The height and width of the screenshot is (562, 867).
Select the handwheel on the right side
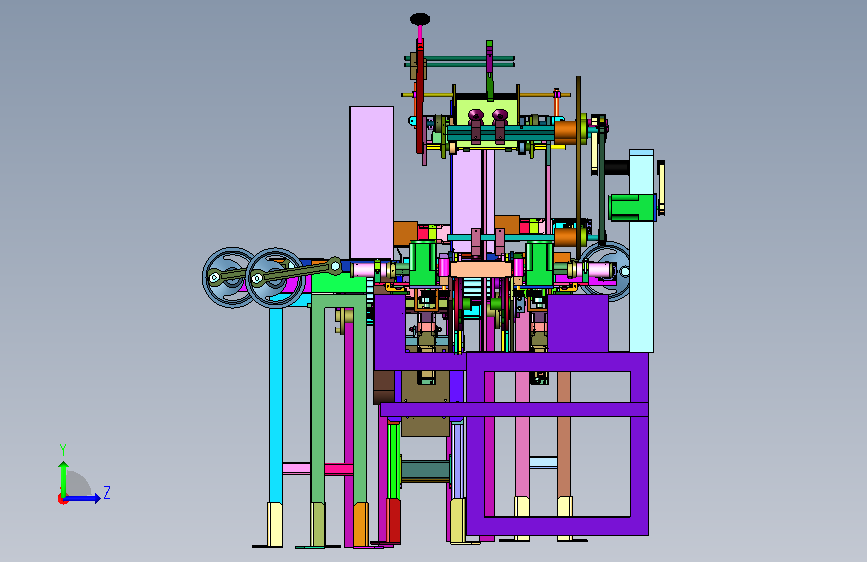(x=607, y=270)
